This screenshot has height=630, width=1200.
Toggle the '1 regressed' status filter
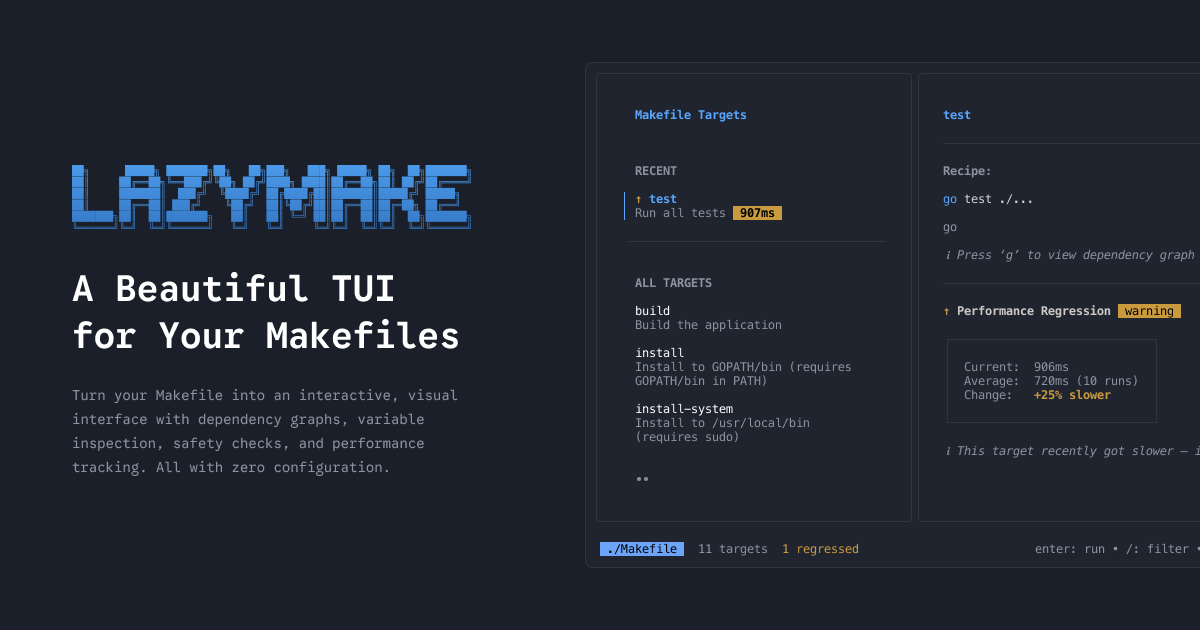820,548
